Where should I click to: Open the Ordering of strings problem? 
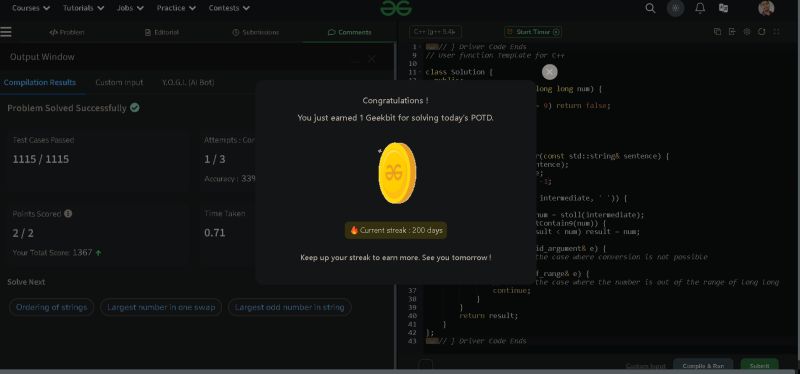(x=52, y=307)
